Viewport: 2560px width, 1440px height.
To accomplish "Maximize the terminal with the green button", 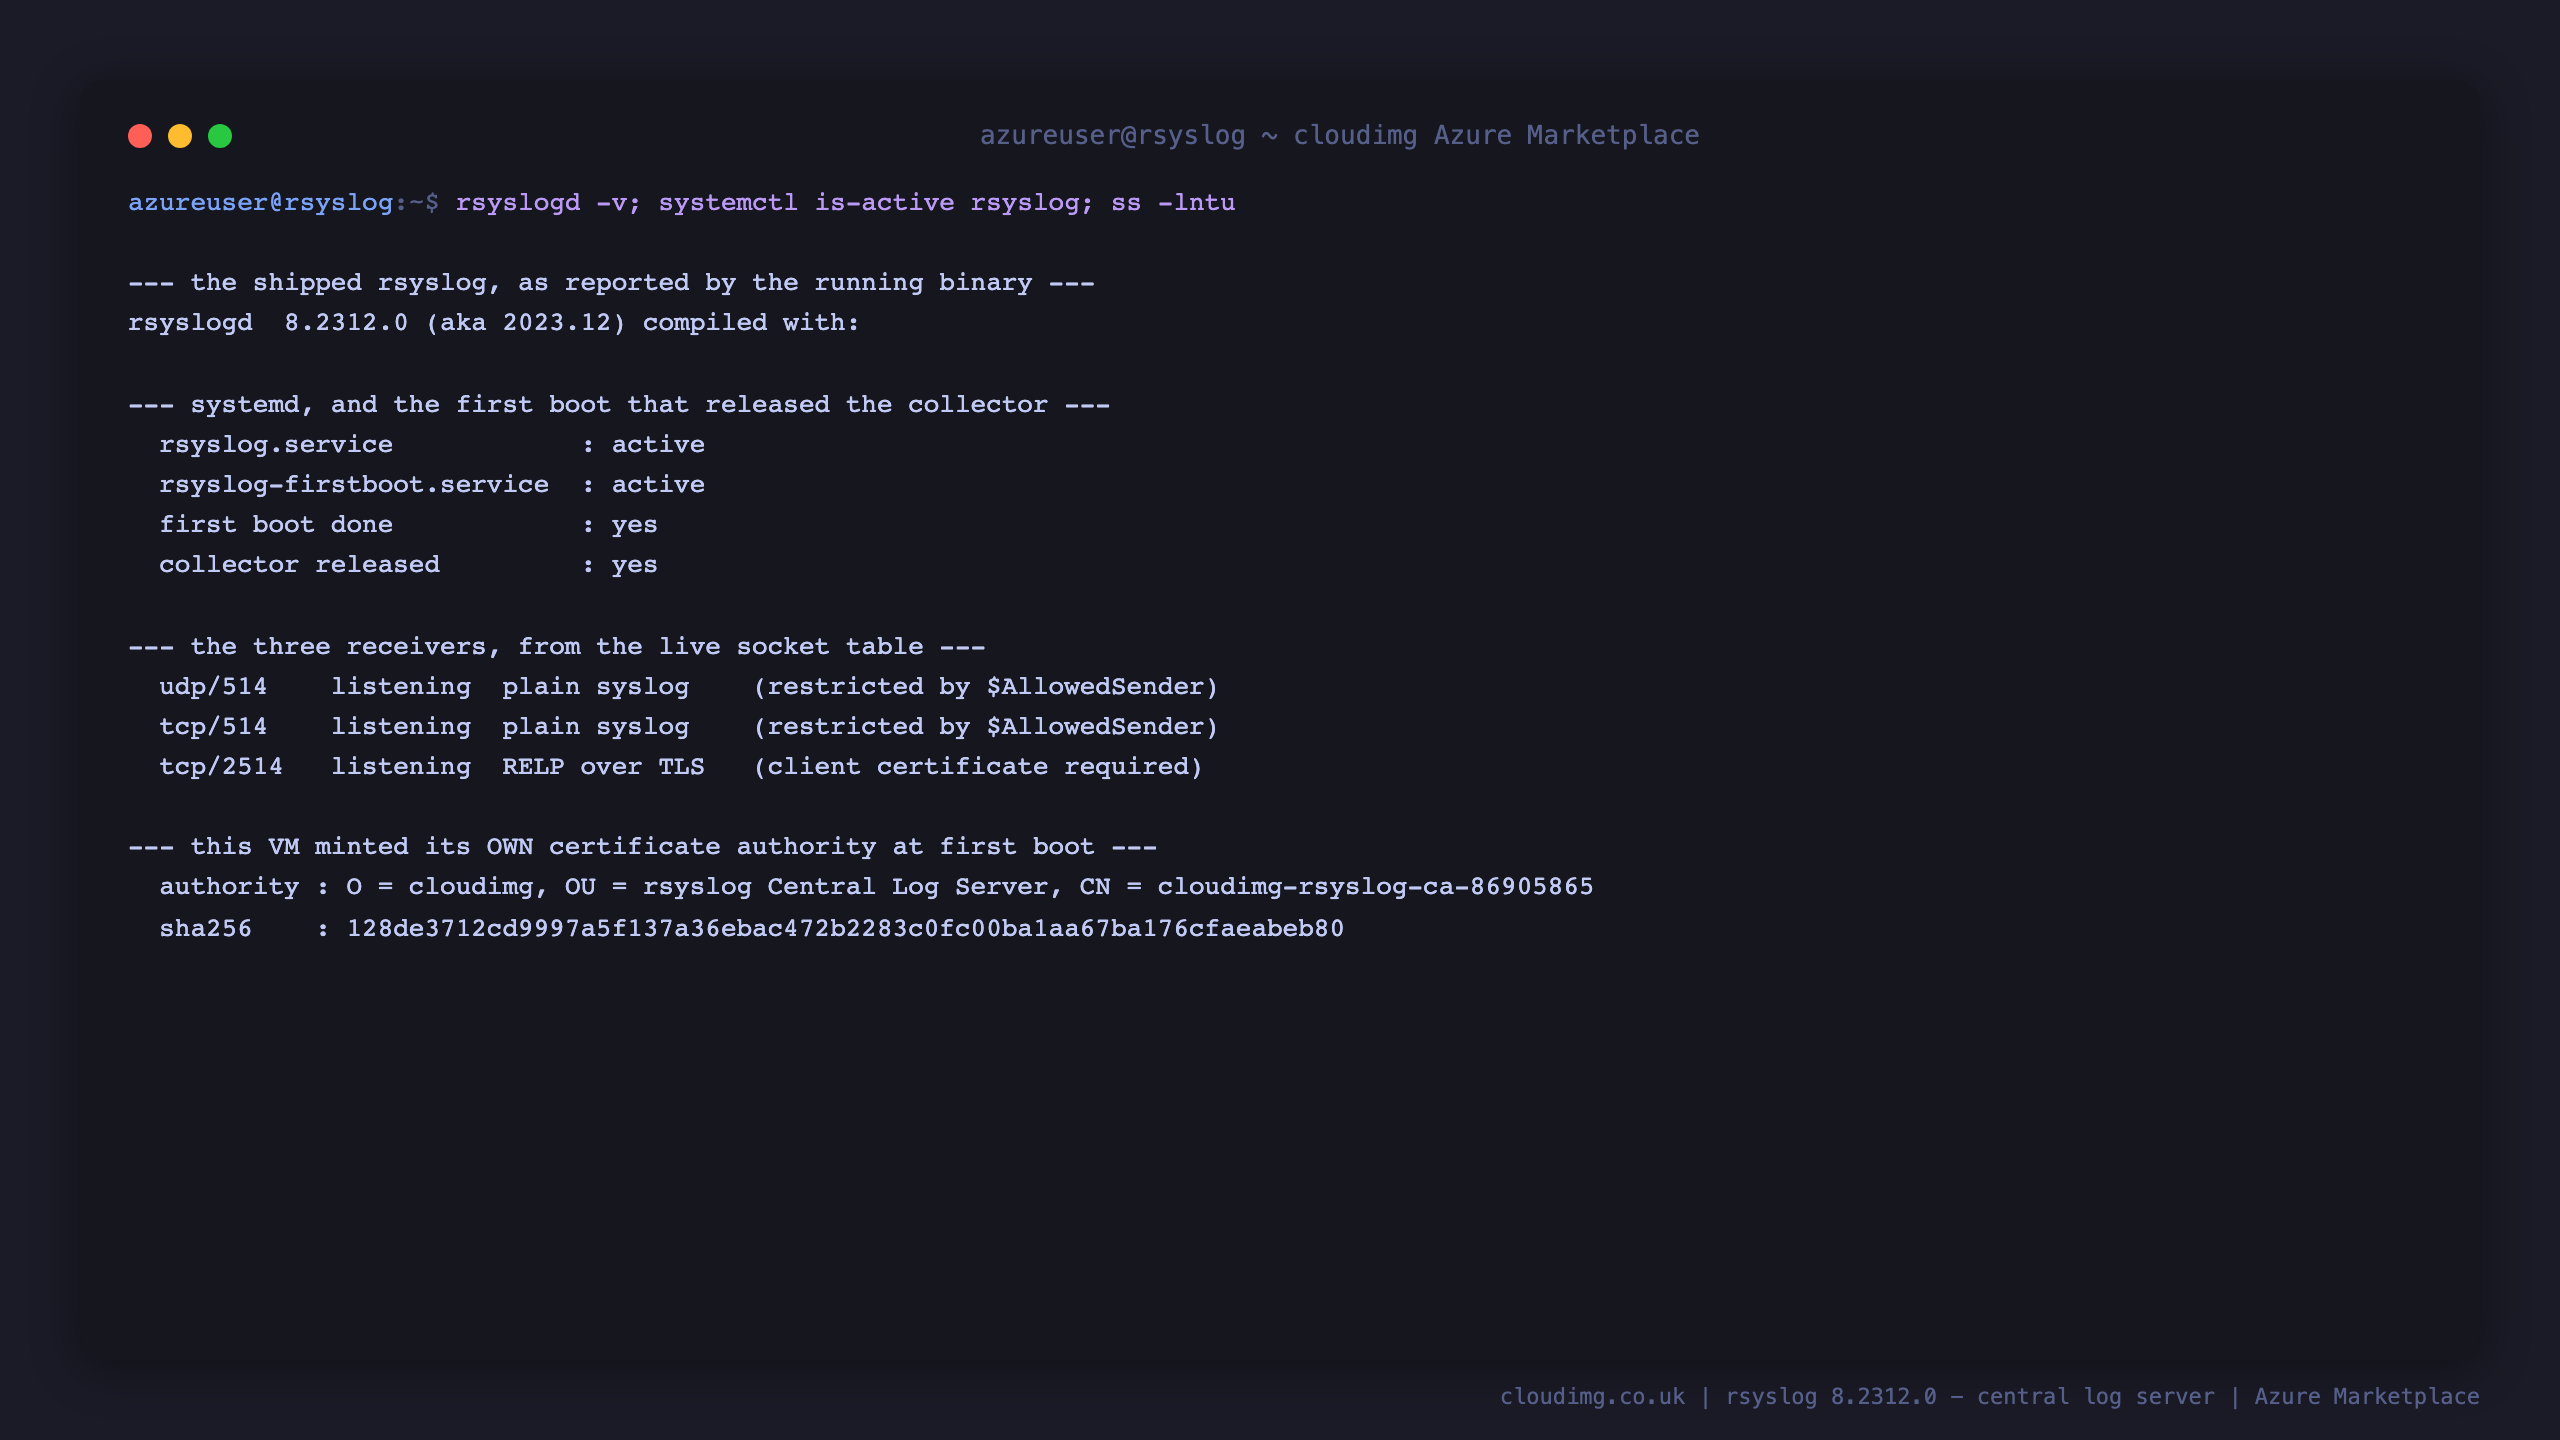I will point(220,136).
